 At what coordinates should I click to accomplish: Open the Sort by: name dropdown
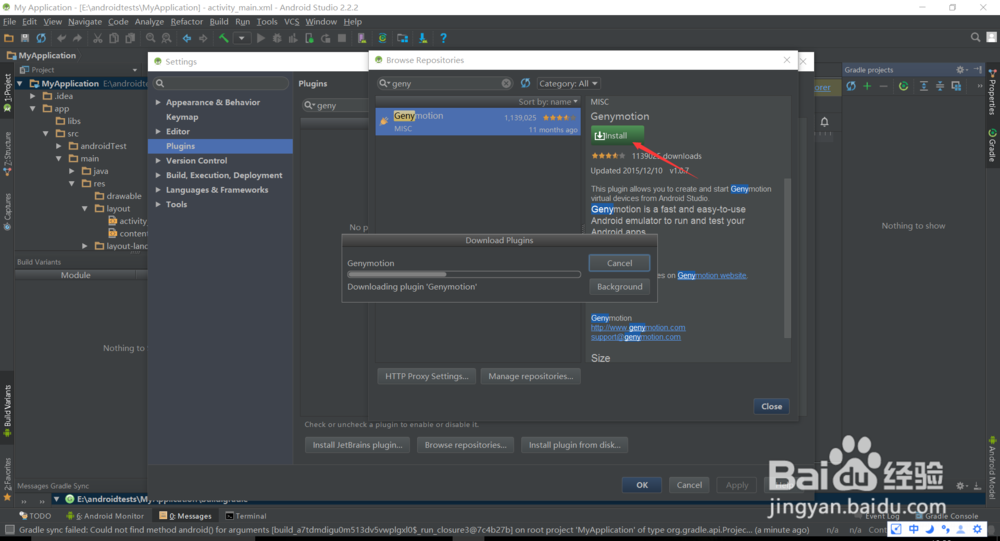tap(548, 101)
